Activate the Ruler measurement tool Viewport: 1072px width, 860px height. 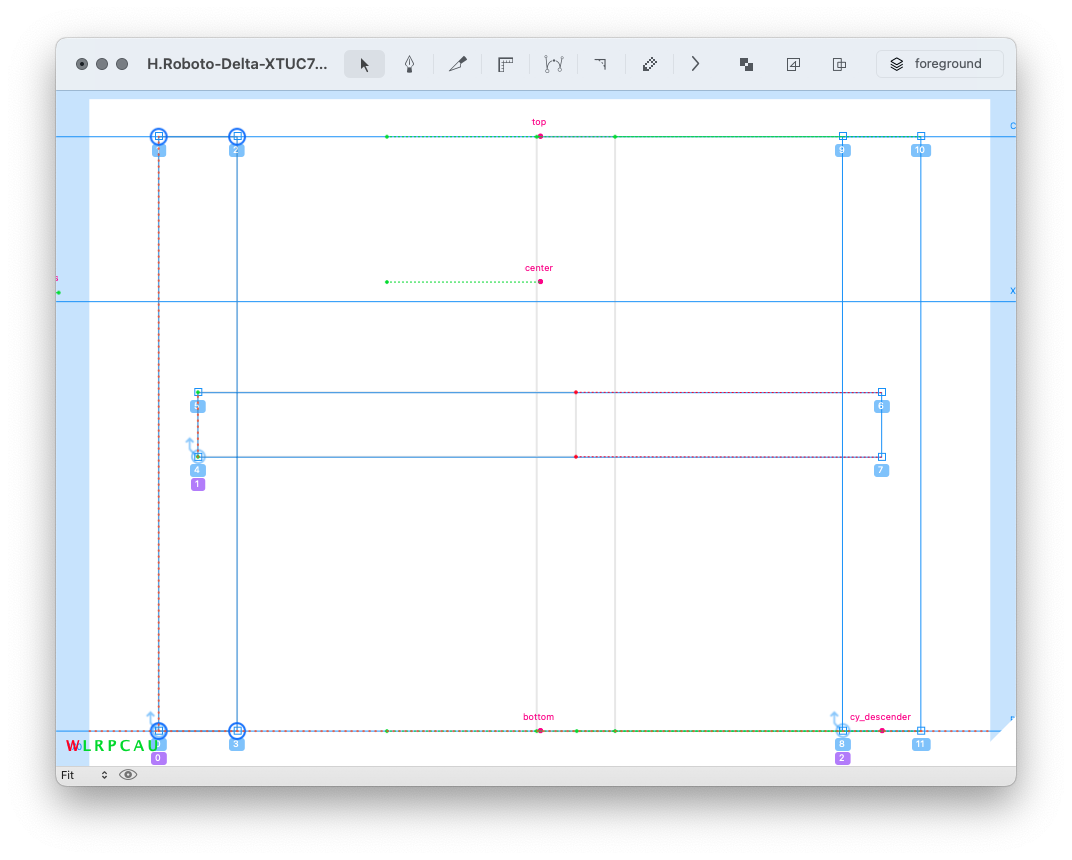[506, 64]
